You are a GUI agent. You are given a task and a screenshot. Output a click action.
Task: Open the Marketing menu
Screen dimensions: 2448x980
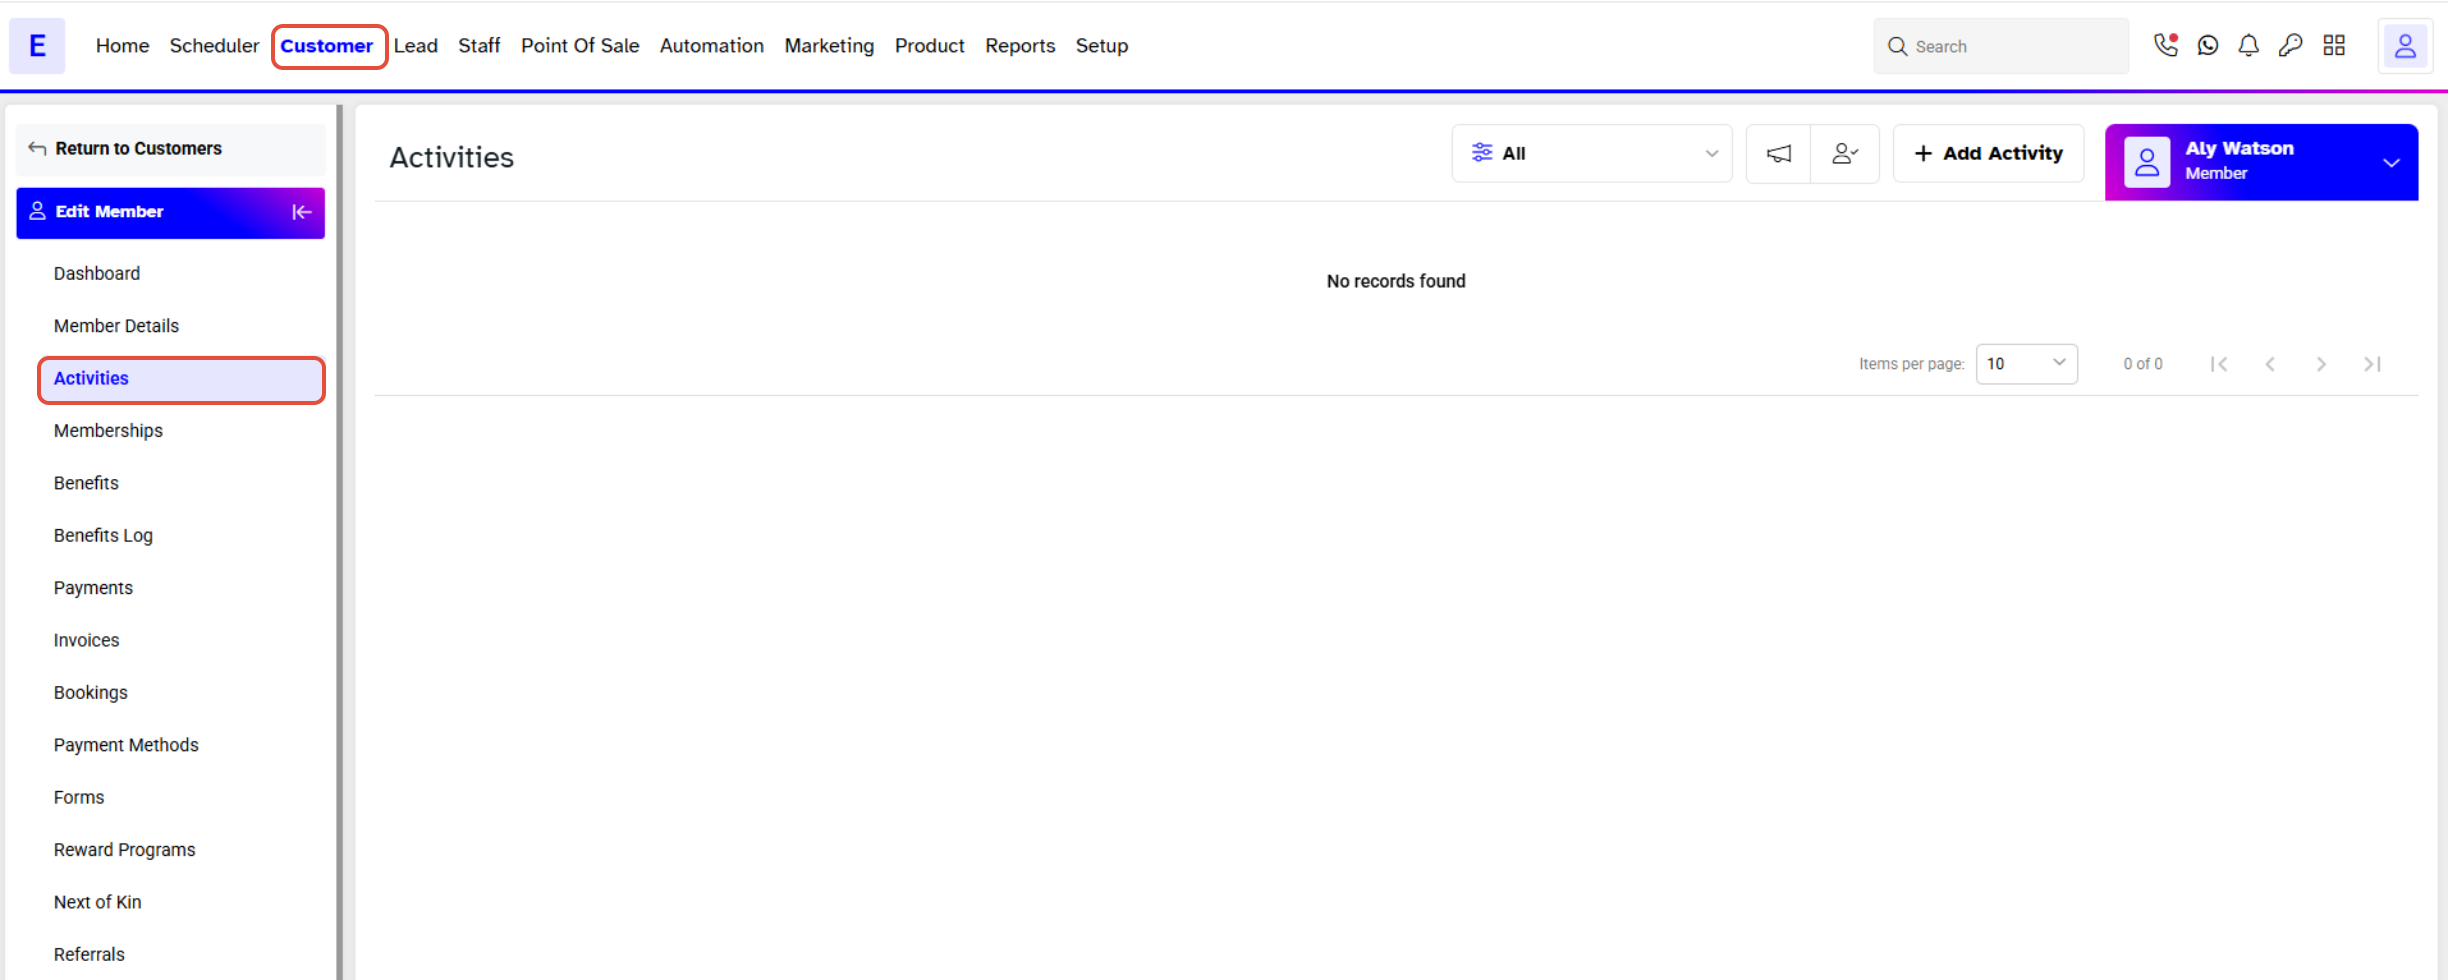829,46
